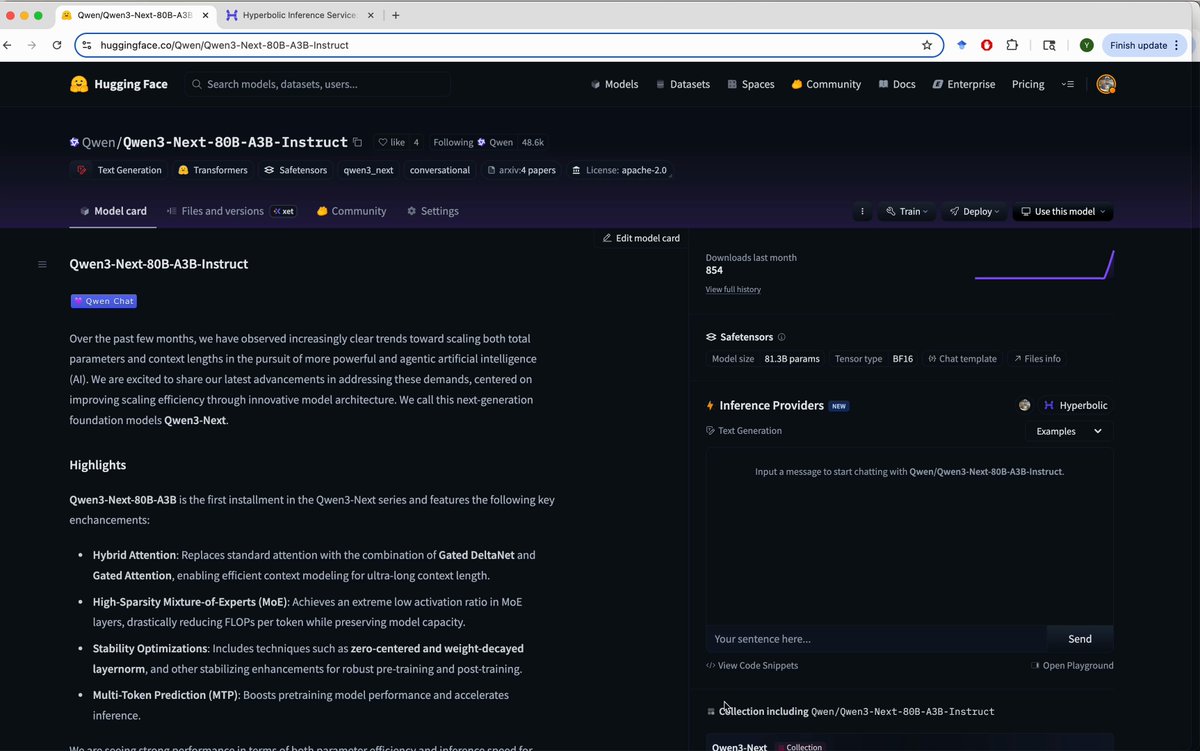The image size is (1200, 751).
Task: Click the Text Generation tag
Action: coord(119,170)
